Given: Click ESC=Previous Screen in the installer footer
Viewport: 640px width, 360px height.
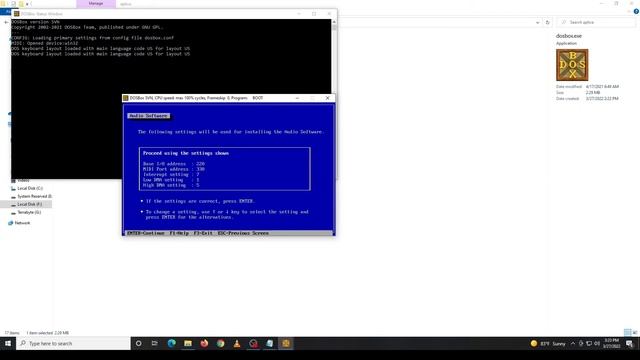Looking at the screenshot, I should [243, 233].
